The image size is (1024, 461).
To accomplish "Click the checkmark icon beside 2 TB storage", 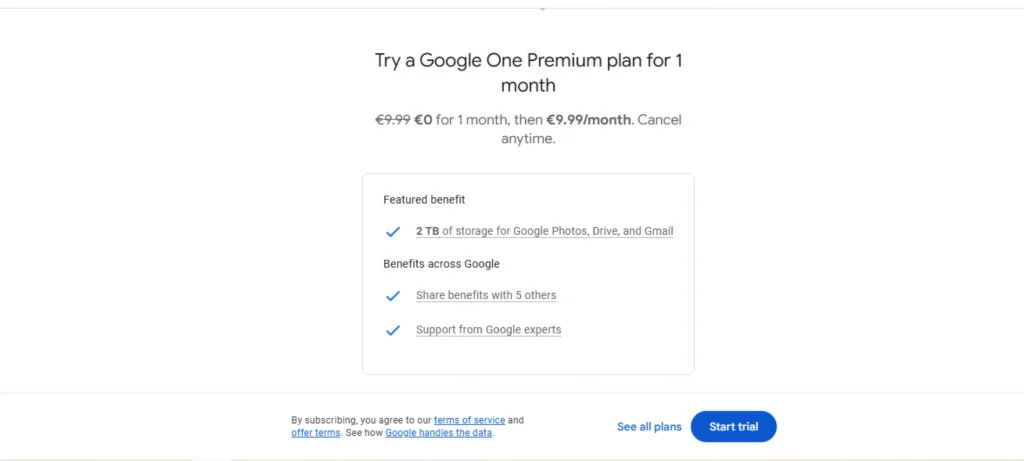I will [393, 232].
